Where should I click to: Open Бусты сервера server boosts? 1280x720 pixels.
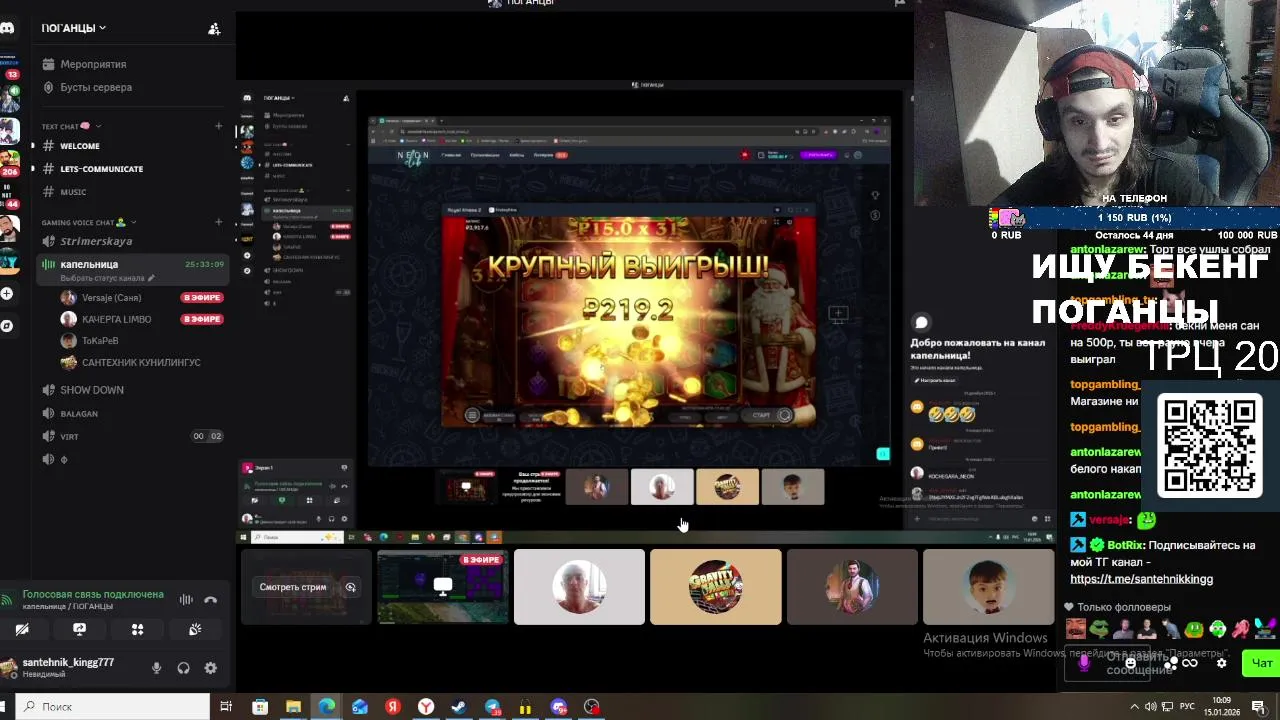[x=96, y=87]
